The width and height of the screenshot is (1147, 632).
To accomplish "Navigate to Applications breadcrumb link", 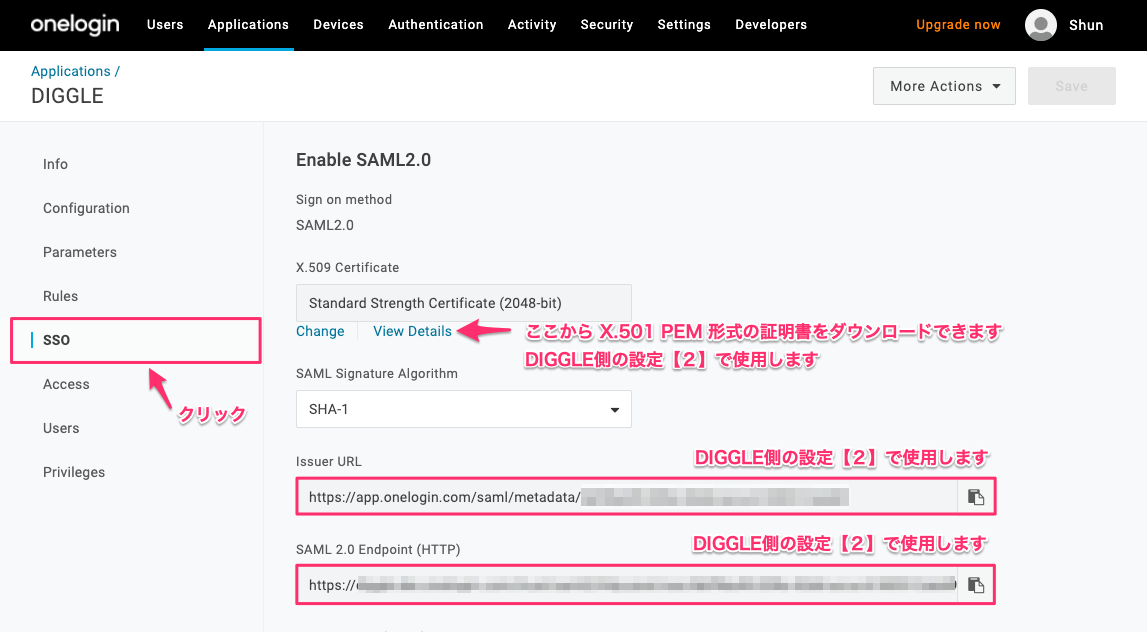I will click(x=71, y=71).
